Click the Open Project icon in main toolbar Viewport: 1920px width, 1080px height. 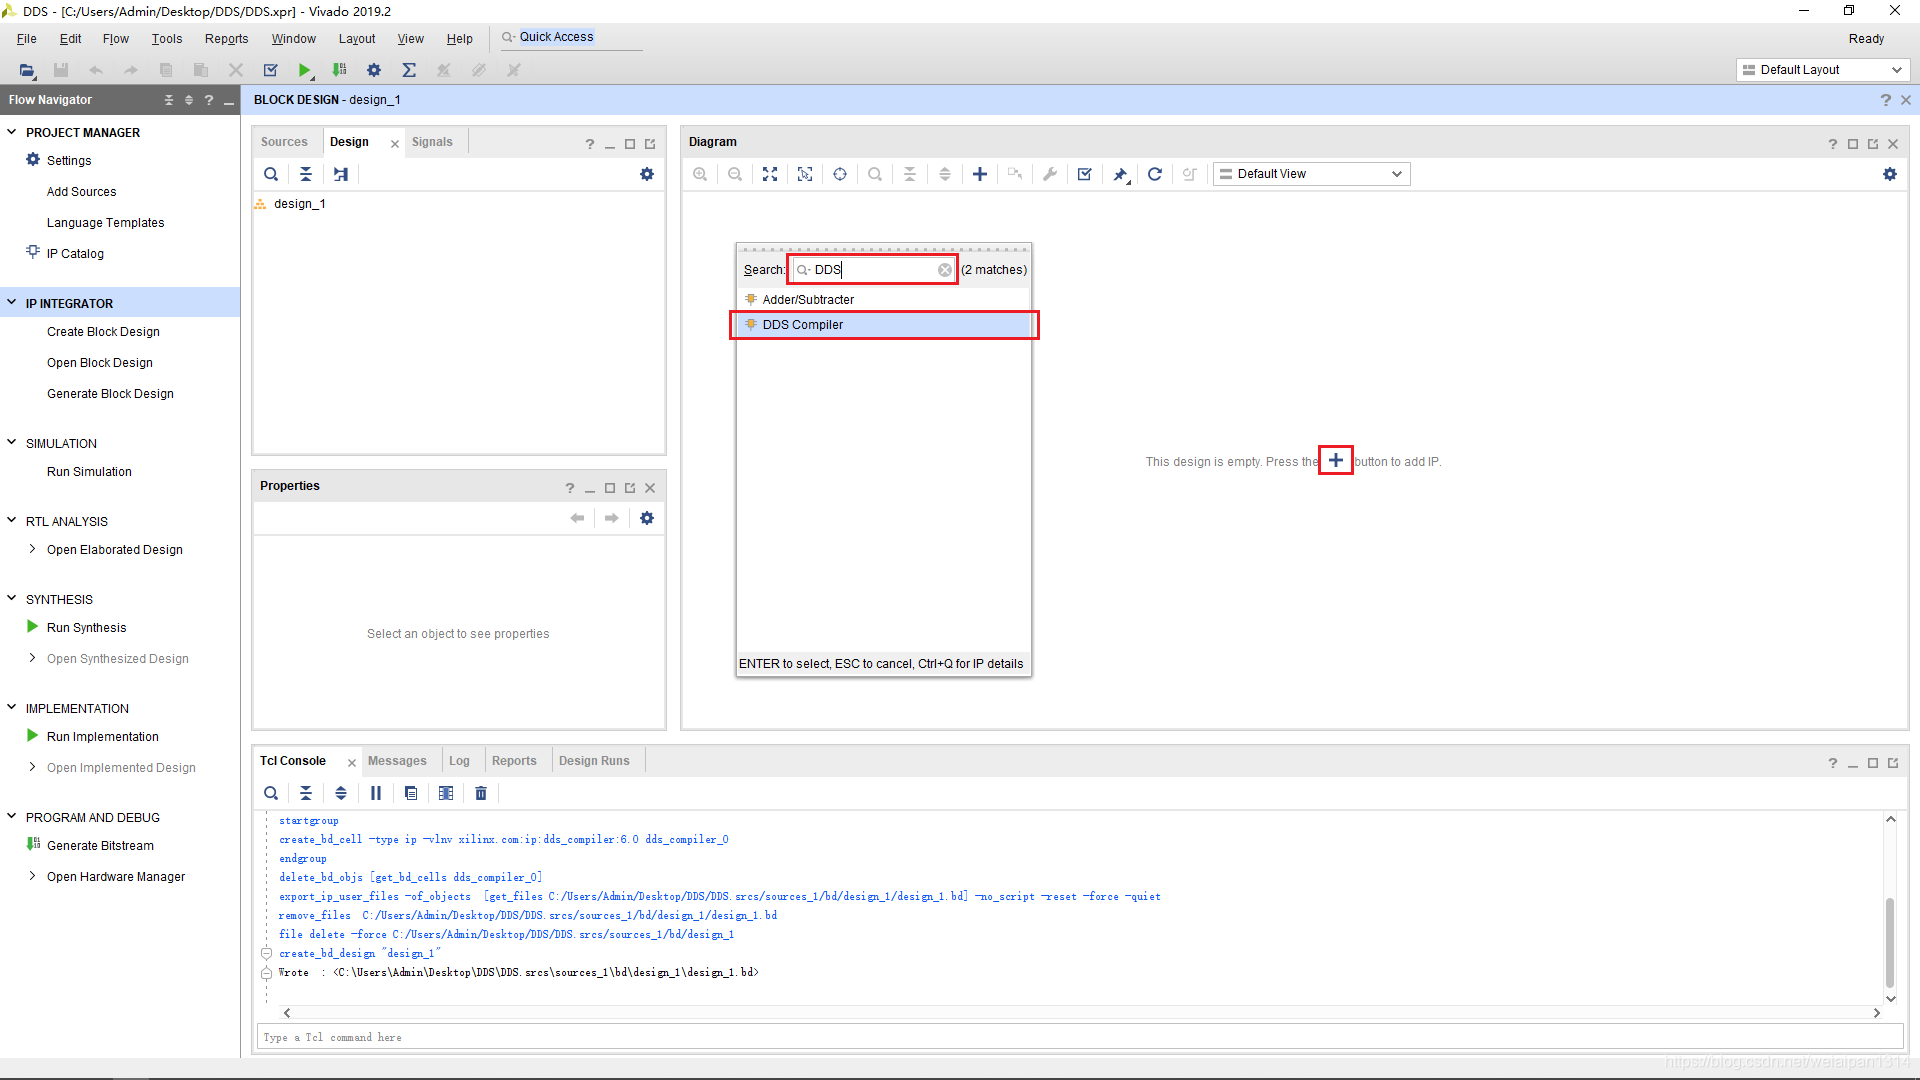click(x=27, y=70)
